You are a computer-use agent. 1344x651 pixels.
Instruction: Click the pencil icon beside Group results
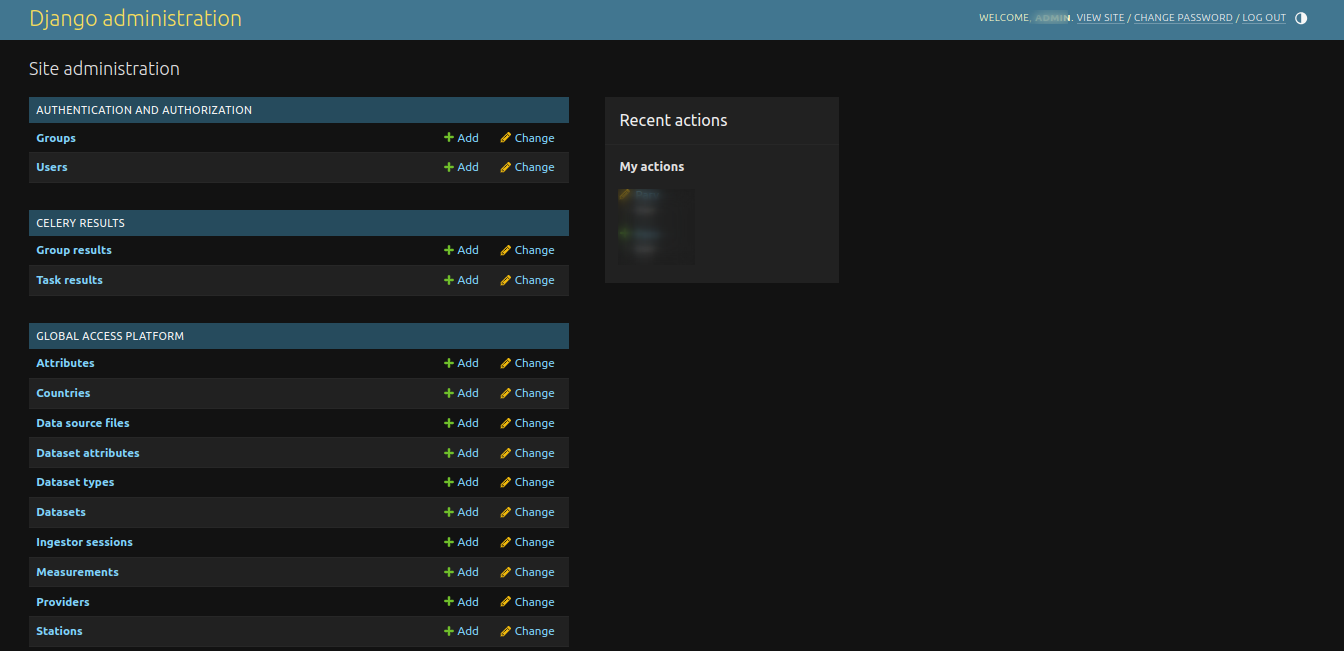[508, 250]
